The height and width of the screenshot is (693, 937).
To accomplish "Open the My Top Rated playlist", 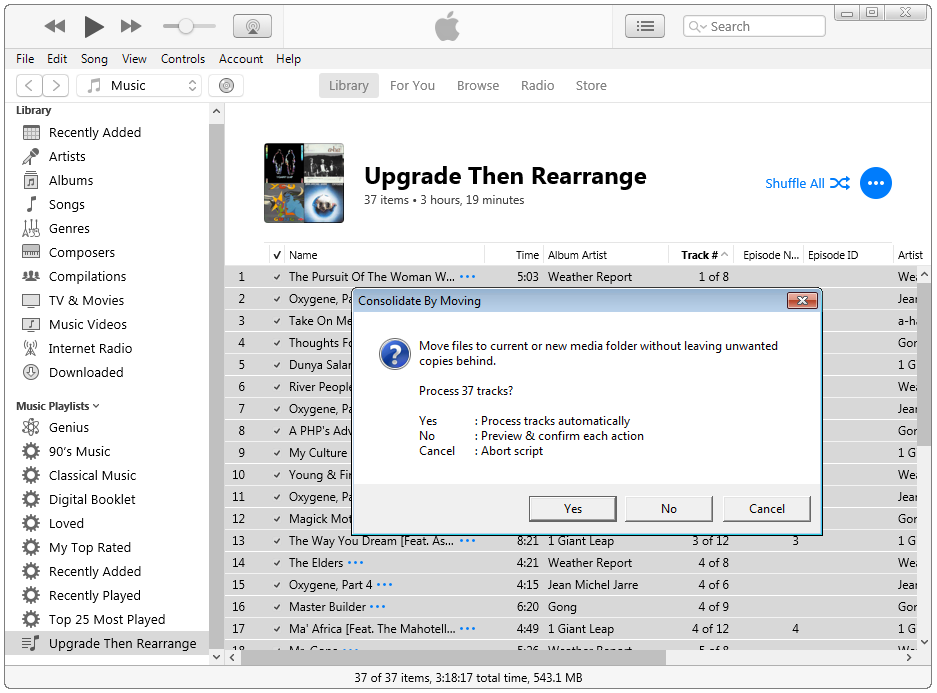I will [90, 547].
